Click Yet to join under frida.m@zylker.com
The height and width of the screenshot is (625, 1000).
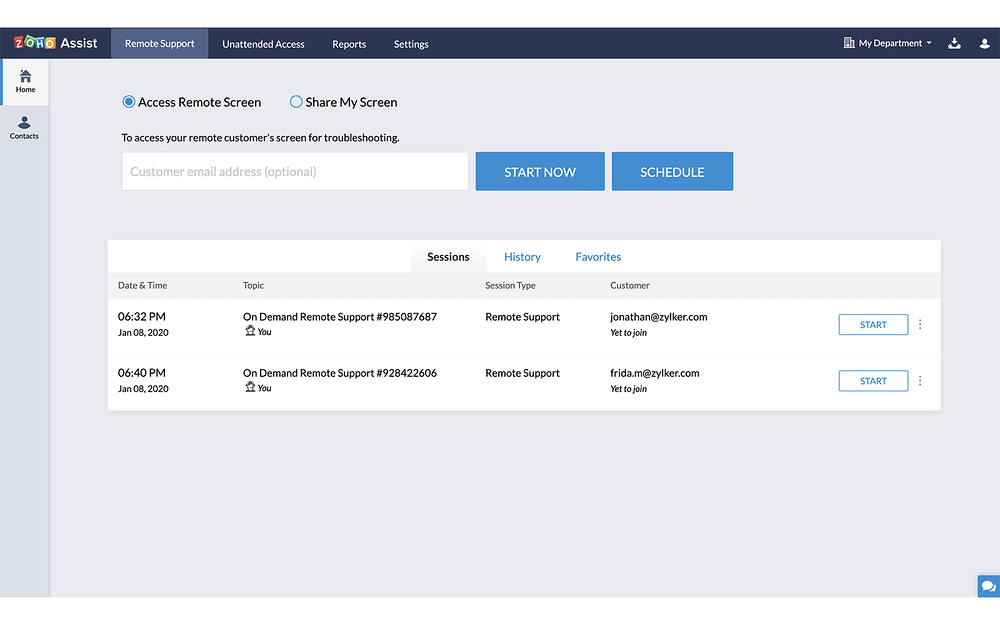pos(628,388)
